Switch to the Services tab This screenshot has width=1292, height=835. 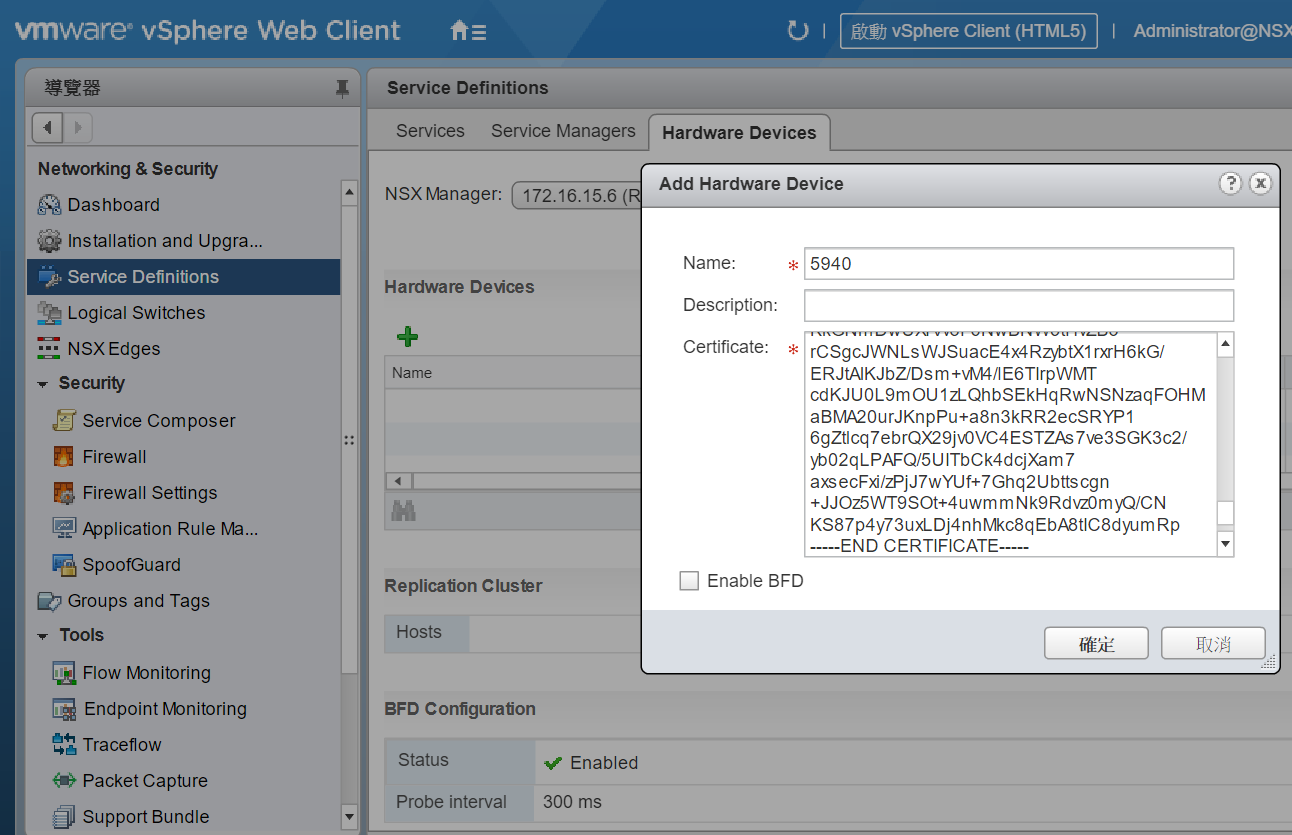click(x=430, y=131)
